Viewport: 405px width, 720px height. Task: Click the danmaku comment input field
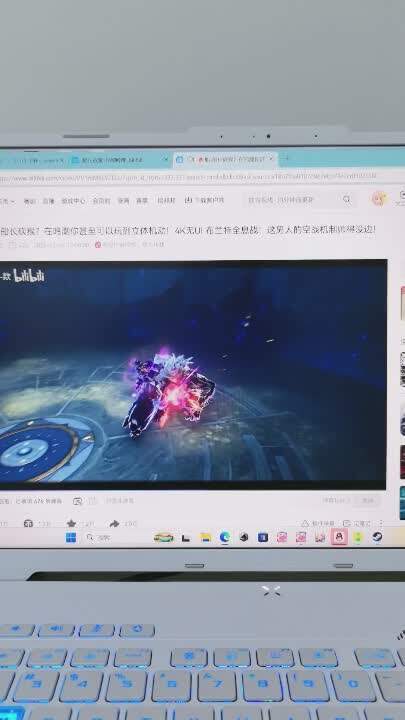point(209,501)
